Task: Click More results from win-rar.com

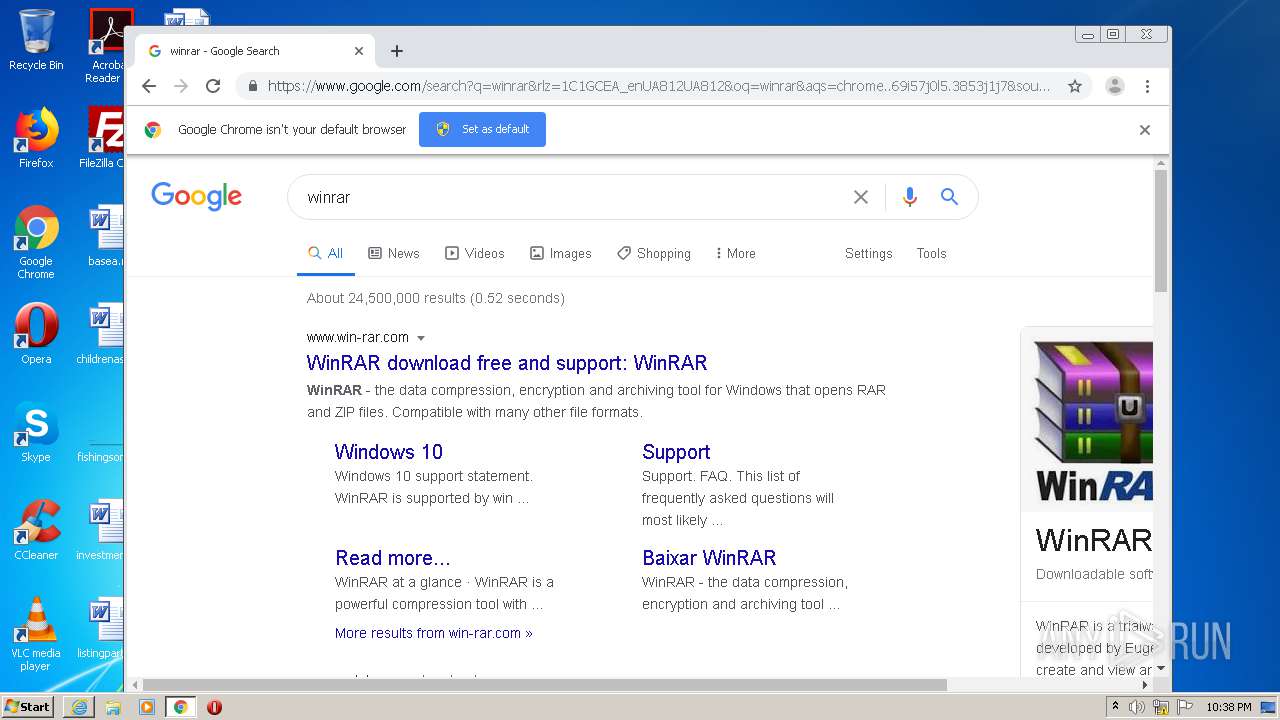Action: coord(434,633)
